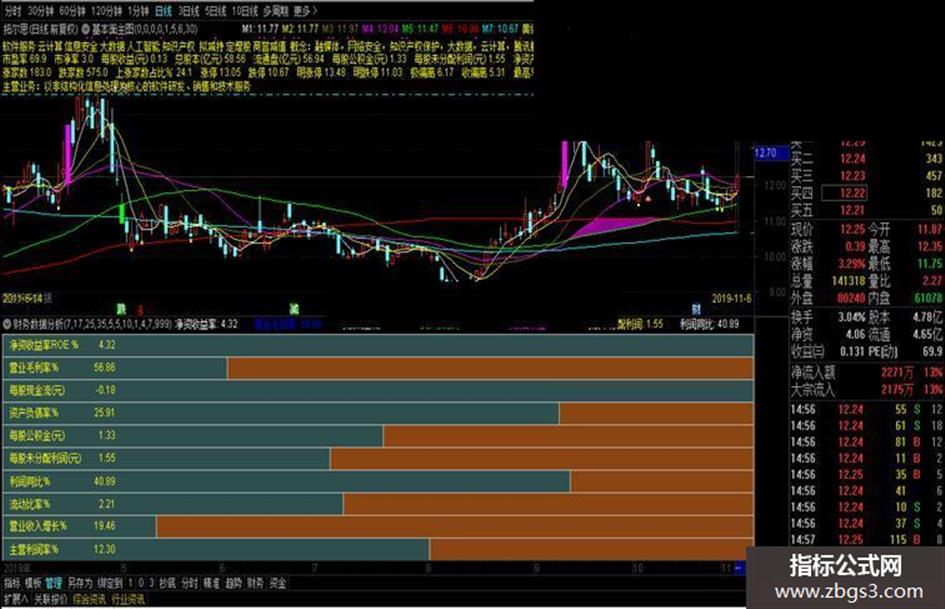Click the 大宗流入 value 2175万
The image size is (945, 609).
coord(897,390)
